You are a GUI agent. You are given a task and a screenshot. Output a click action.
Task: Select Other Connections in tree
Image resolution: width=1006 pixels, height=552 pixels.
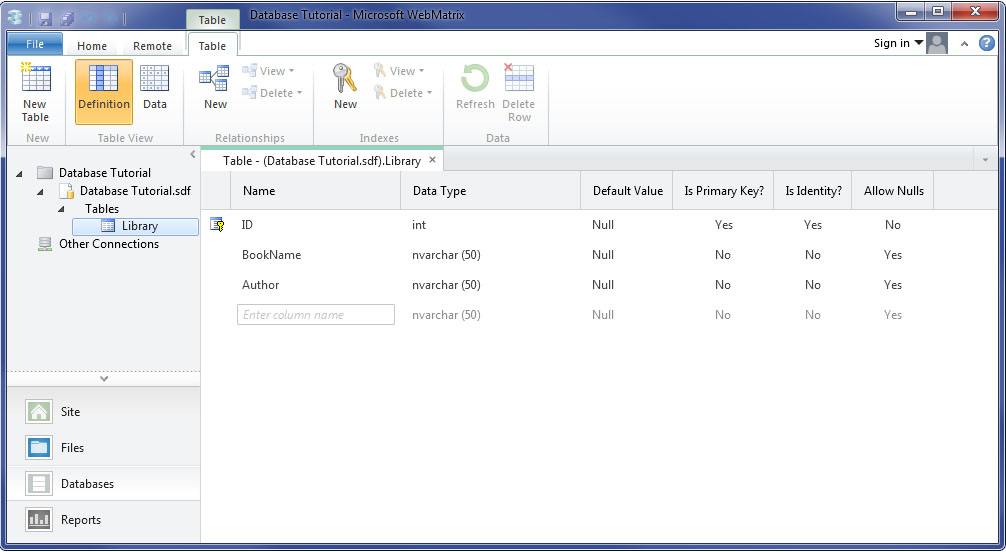(108, 244)
